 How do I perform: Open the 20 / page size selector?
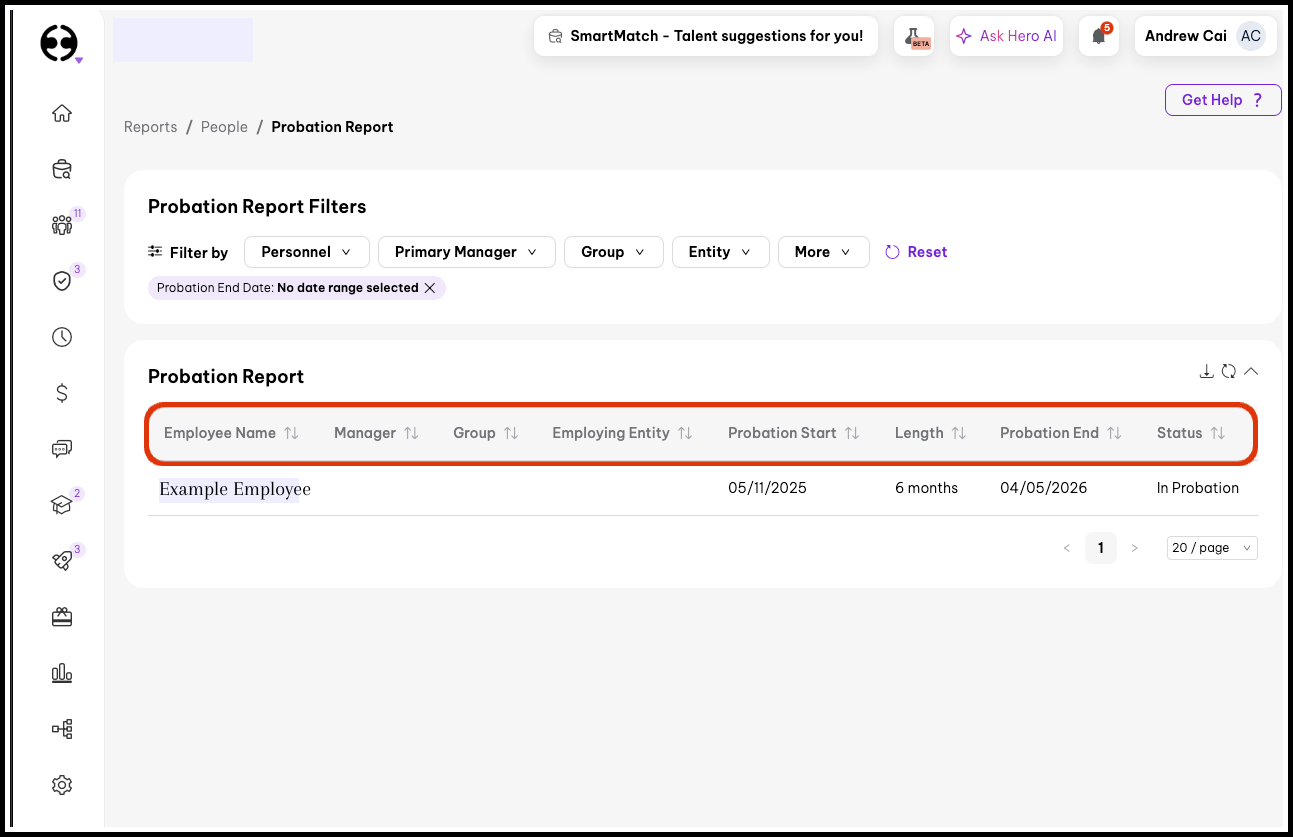pyautogui.click(x=1211, y=548)
